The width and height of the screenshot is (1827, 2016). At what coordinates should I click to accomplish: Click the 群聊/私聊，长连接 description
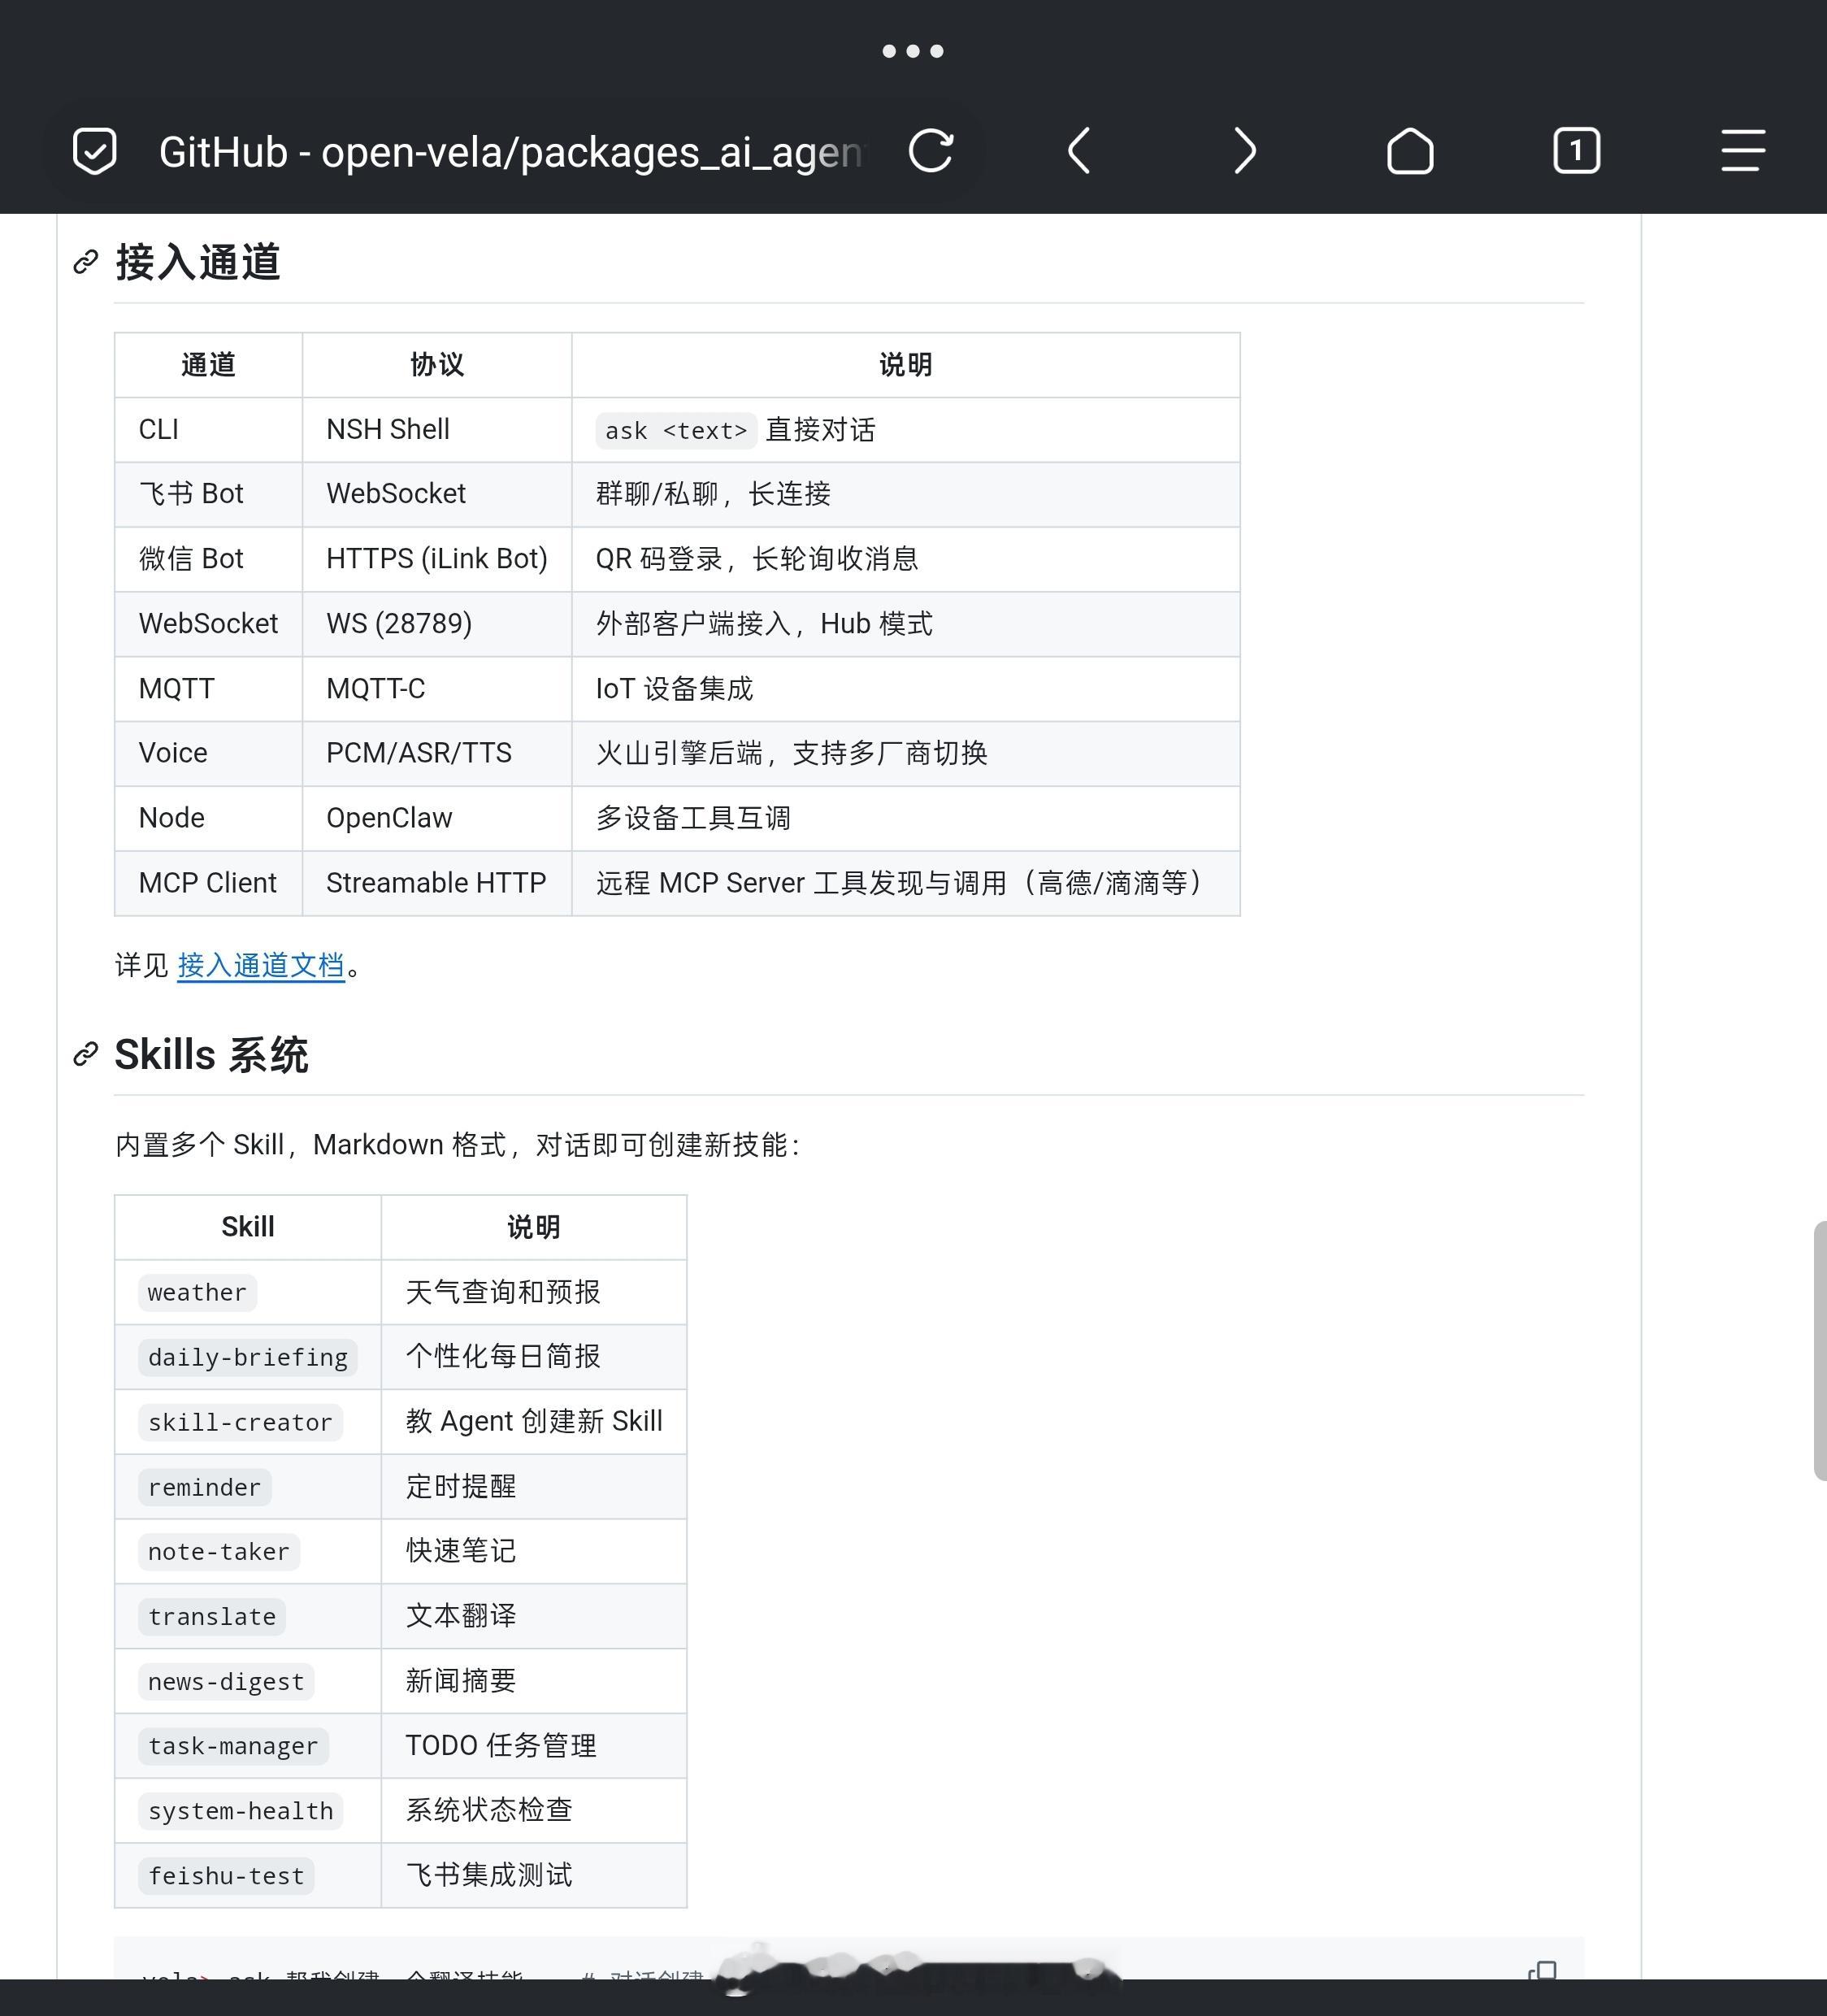[x=906, y=494]
